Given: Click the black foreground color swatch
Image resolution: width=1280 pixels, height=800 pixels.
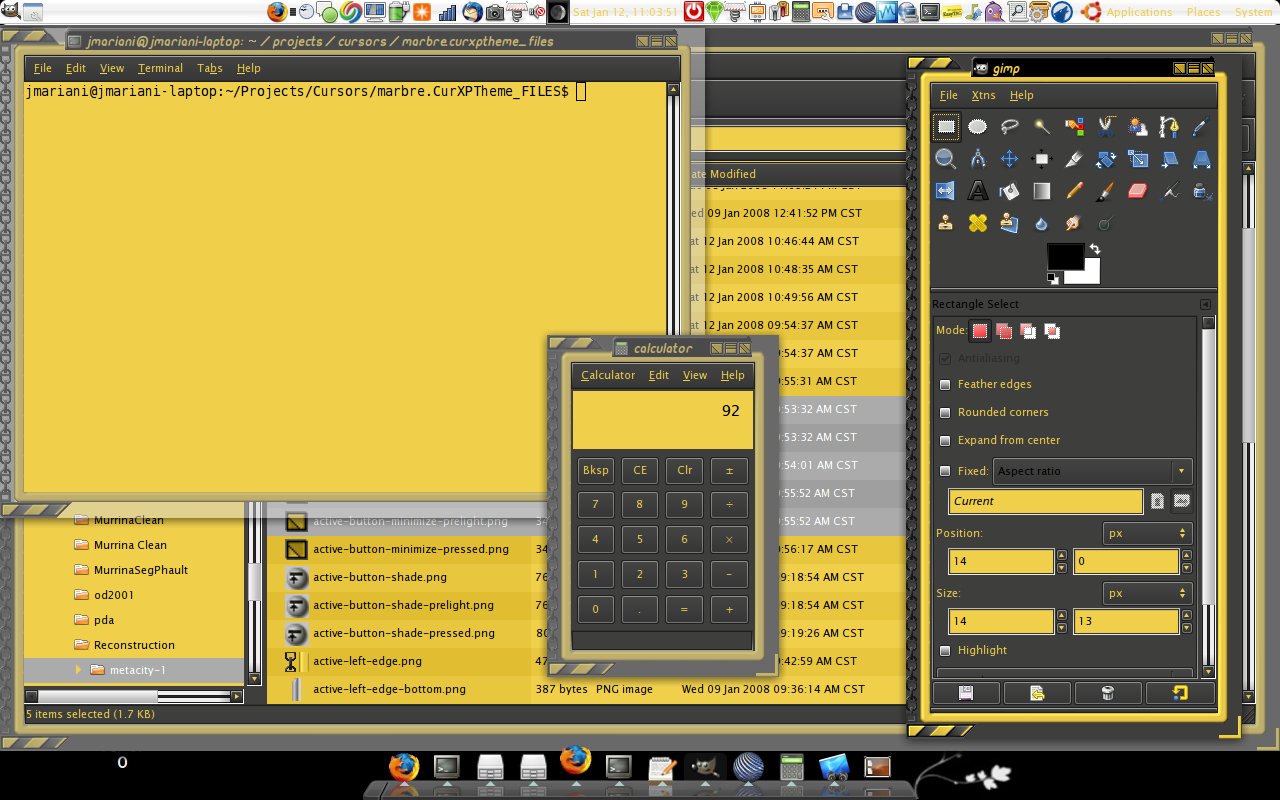Looking at the screenshot, I should (1065, 256).
